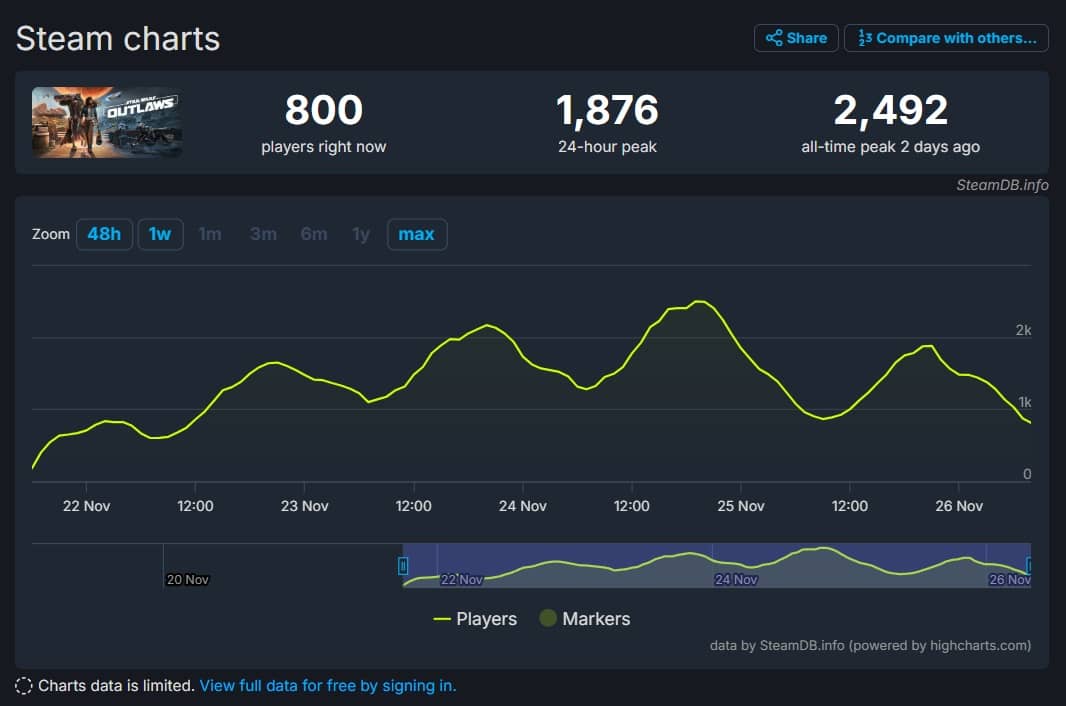Click the right navigator range handle
Screen dimensions: 1066x706
[1029, 565]
